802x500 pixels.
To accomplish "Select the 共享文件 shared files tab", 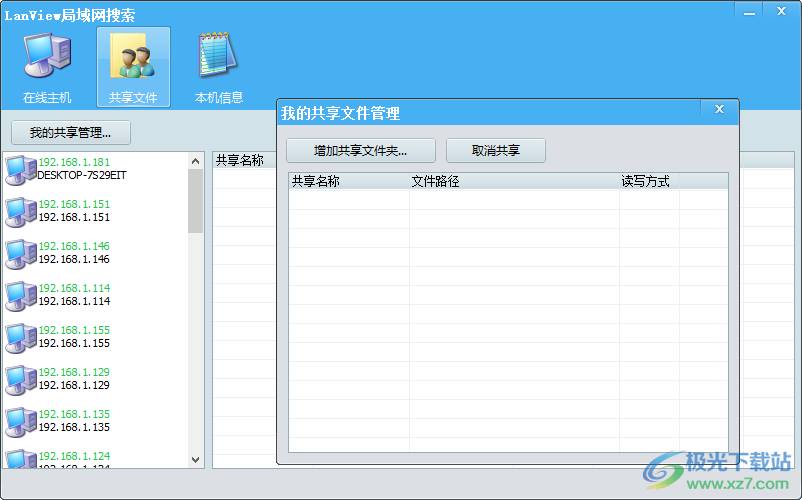I will click(x=133, y=67).
